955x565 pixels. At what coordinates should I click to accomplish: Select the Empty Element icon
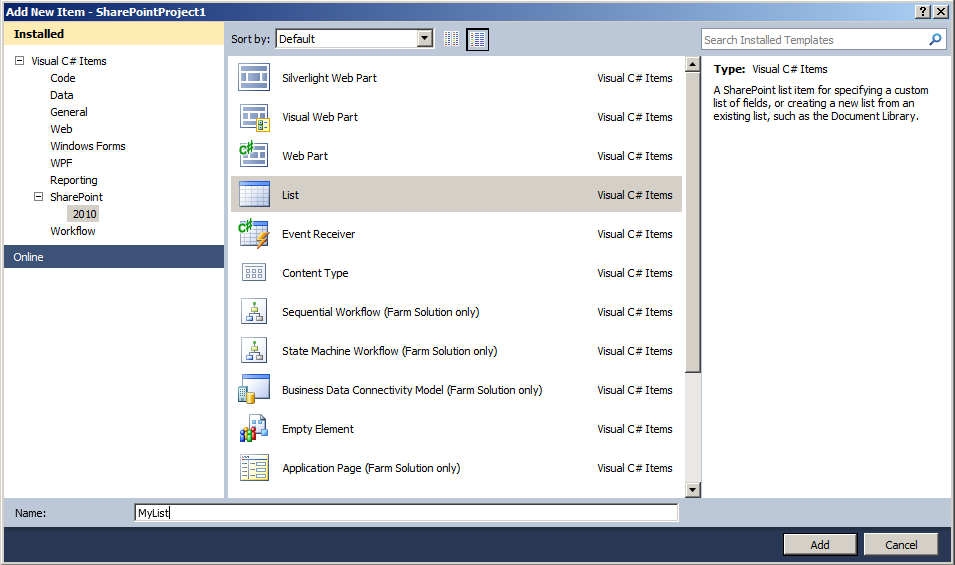pyautogui.click(x=254, y=429)
